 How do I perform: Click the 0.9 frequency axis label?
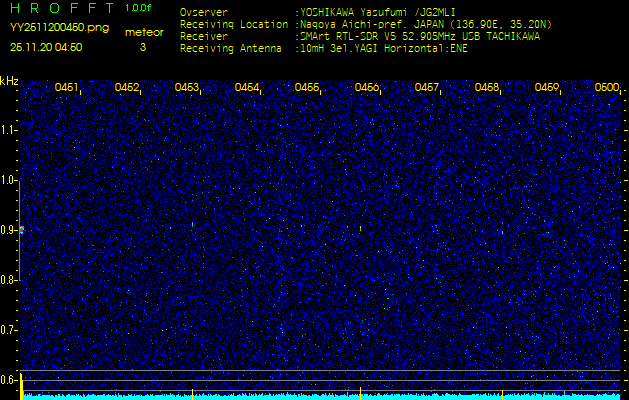point(9,230)
